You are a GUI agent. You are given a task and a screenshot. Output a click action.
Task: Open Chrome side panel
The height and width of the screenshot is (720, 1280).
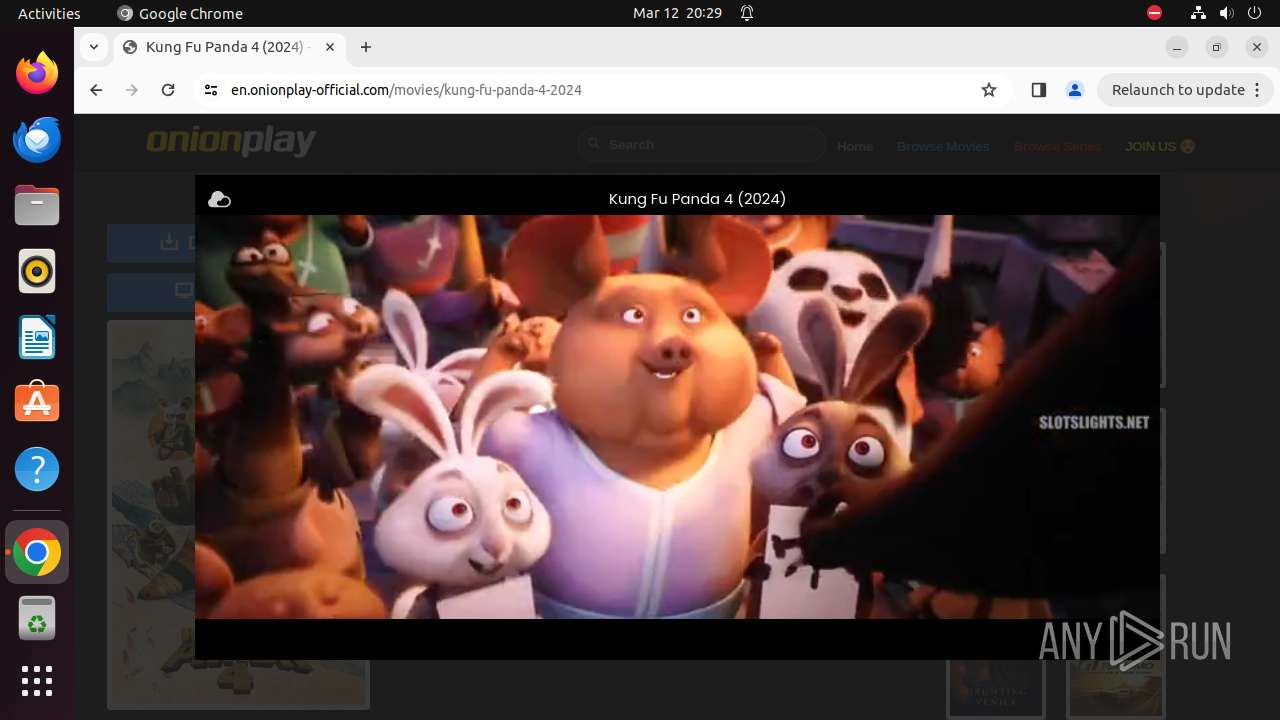point(1038,90)
